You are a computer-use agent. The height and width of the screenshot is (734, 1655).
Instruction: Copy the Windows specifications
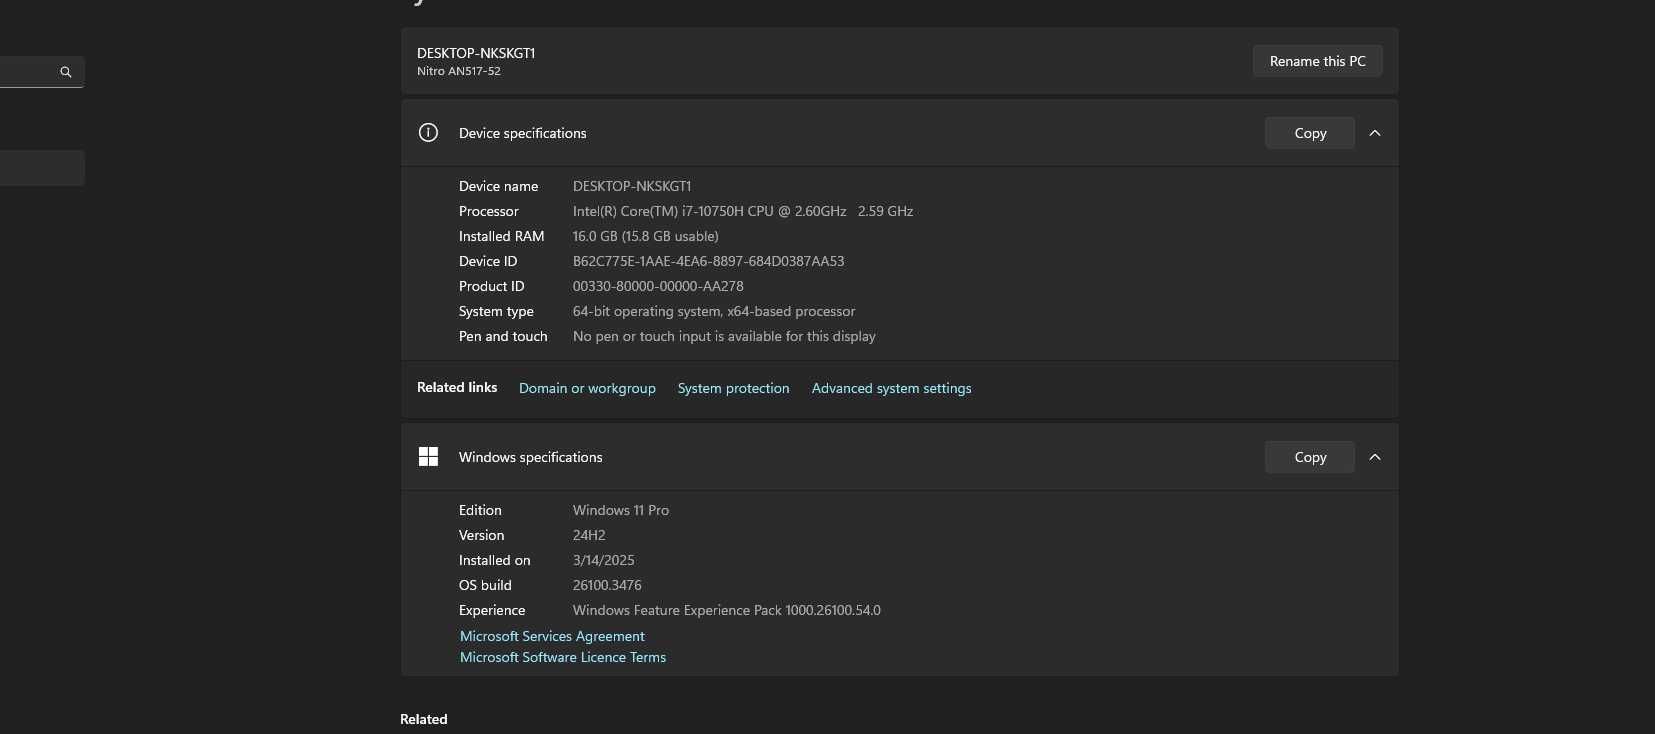tap(1310, 457)
